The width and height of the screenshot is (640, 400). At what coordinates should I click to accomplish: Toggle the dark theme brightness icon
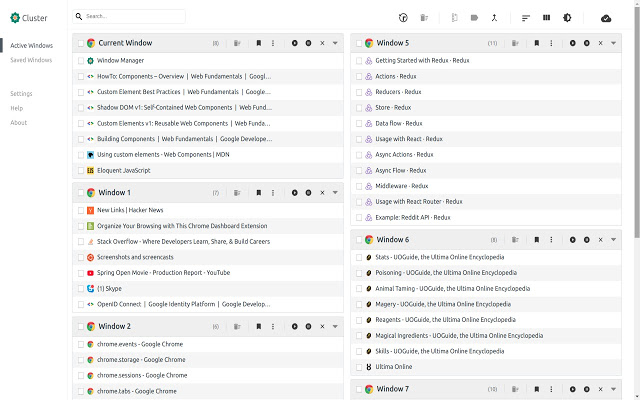568,17
